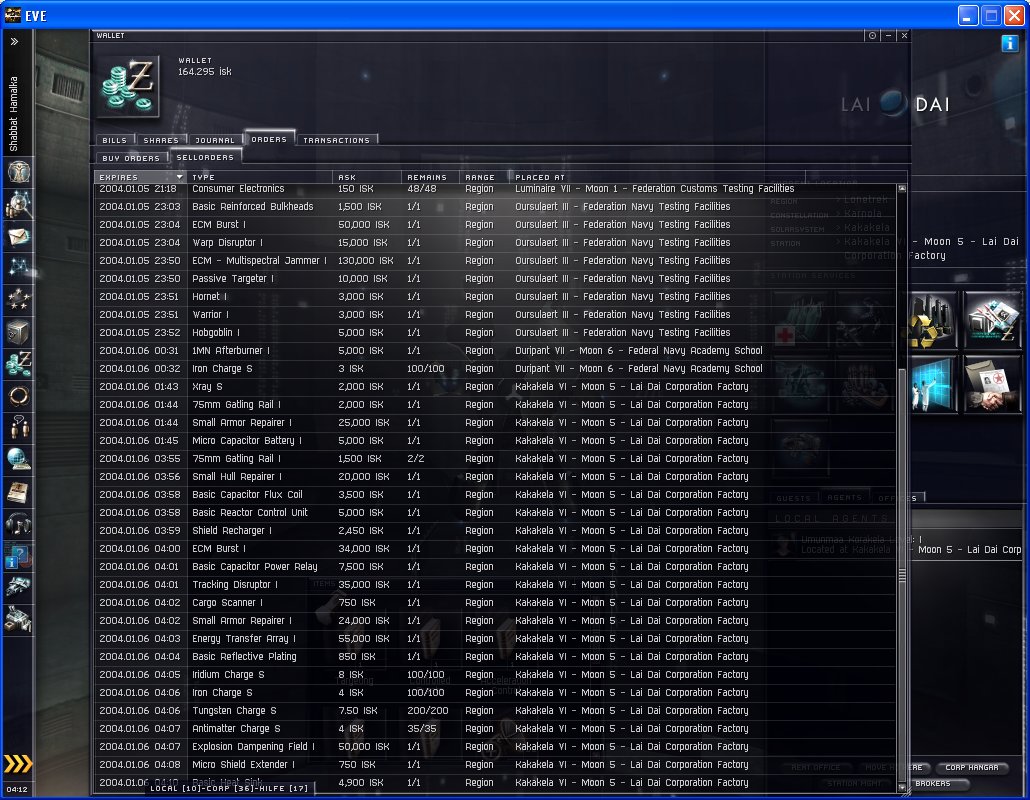This screenshot has width=1030, height=800.
Task: Switch to the Shares tab
Action: pos(161,140)
